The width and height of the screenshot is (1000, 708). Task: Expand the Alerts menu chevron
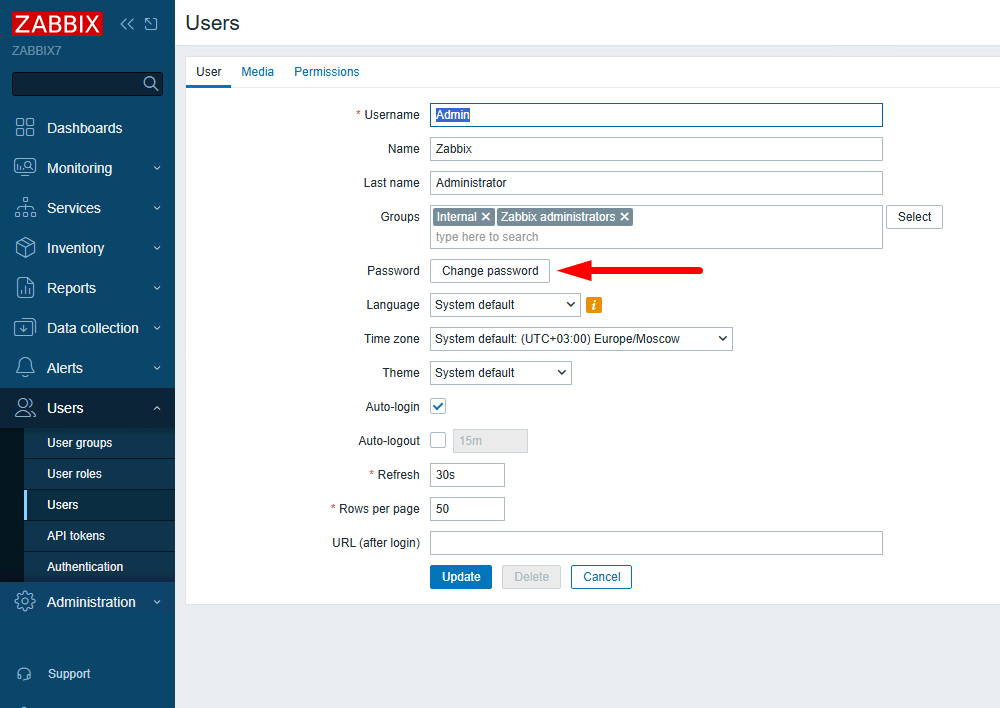click(x=157, y=368)
